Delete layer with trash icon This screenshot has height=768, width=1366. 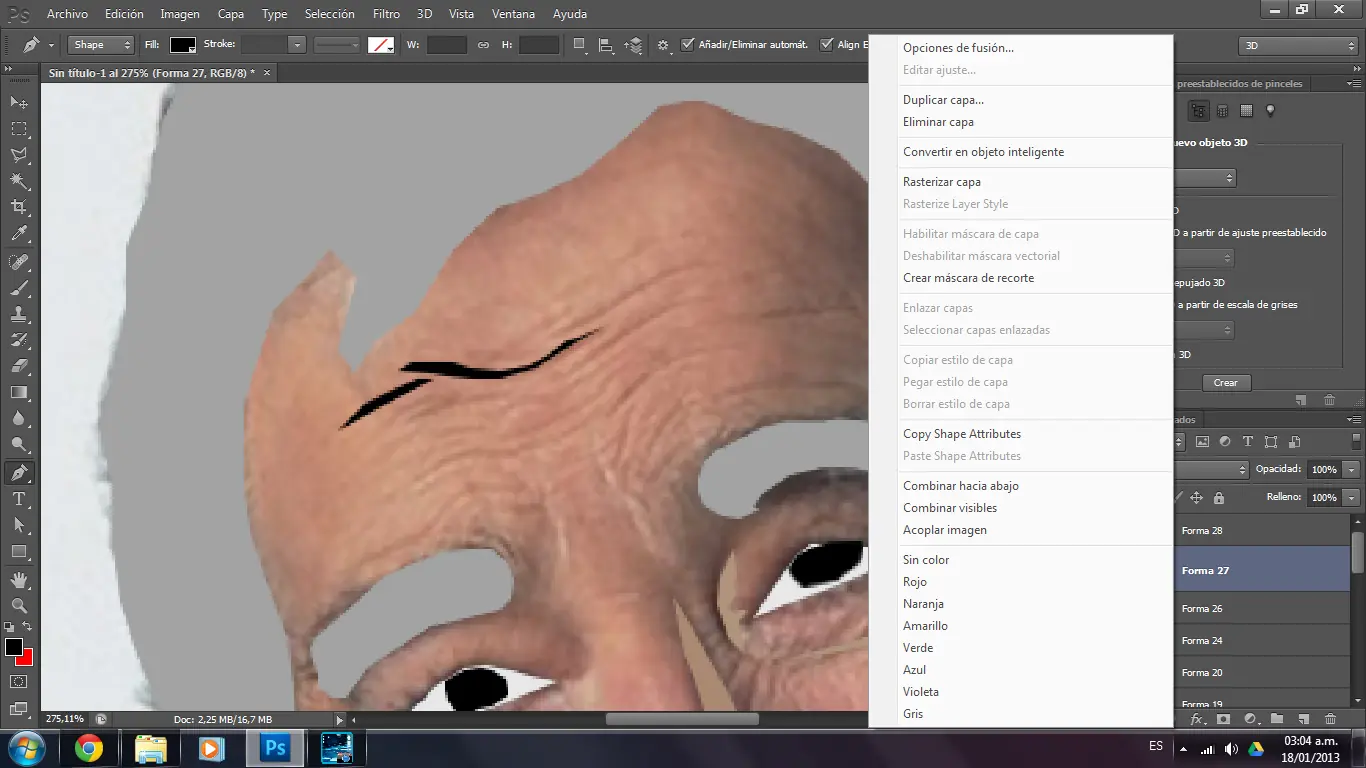[x=1330, y=719]
